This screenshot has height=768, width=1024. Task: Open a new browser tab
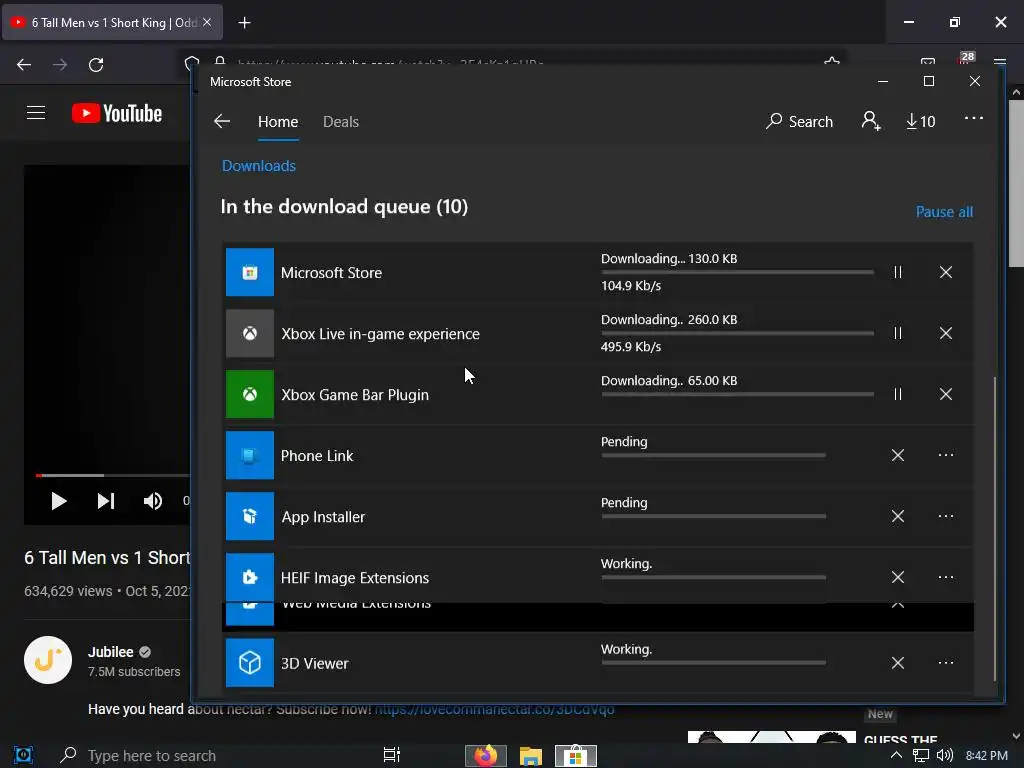tap(244, 23)
